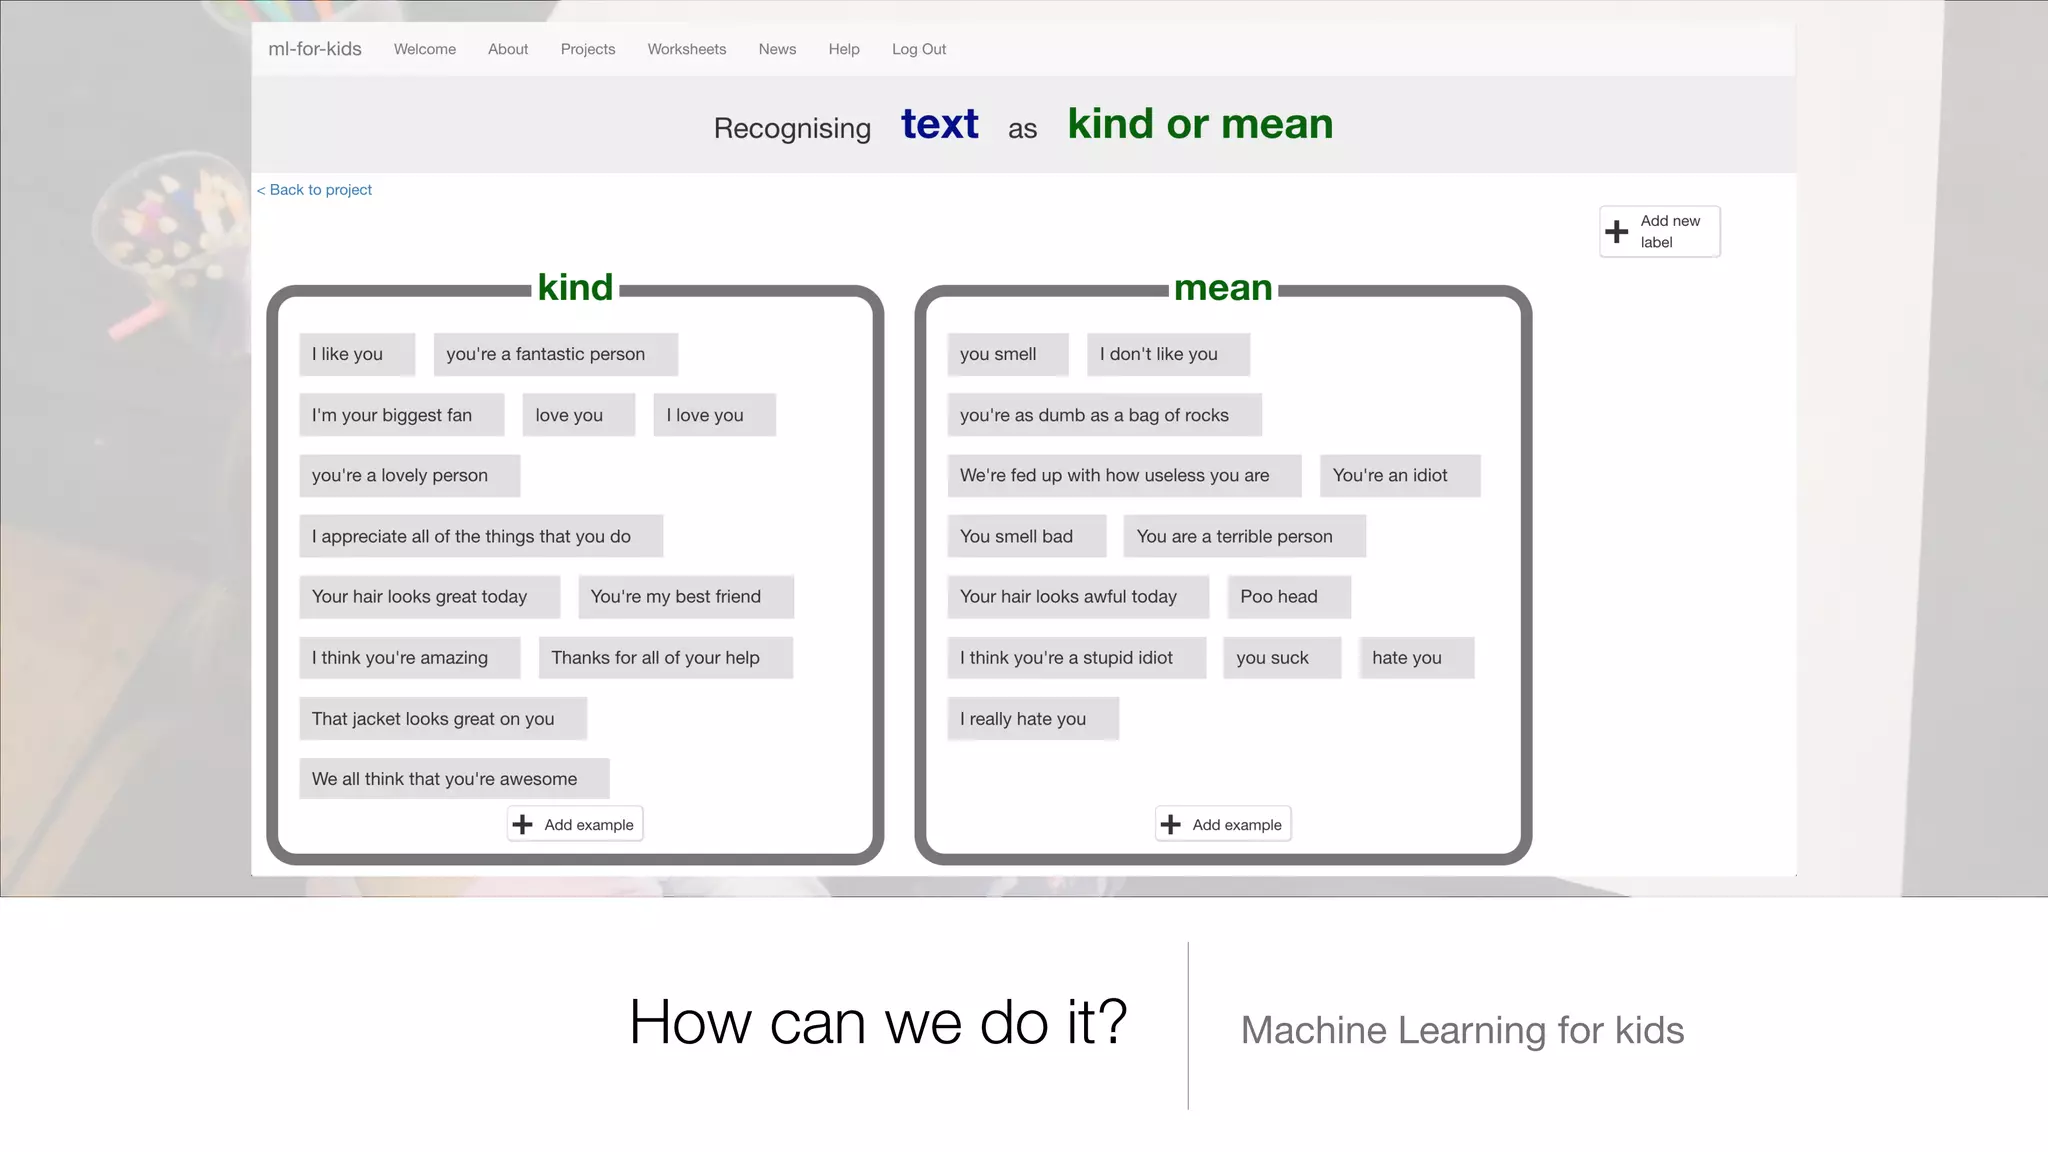
Task: Click 'you're as dumb as a bag of rocks'
Action: (x=1104, y=415)
